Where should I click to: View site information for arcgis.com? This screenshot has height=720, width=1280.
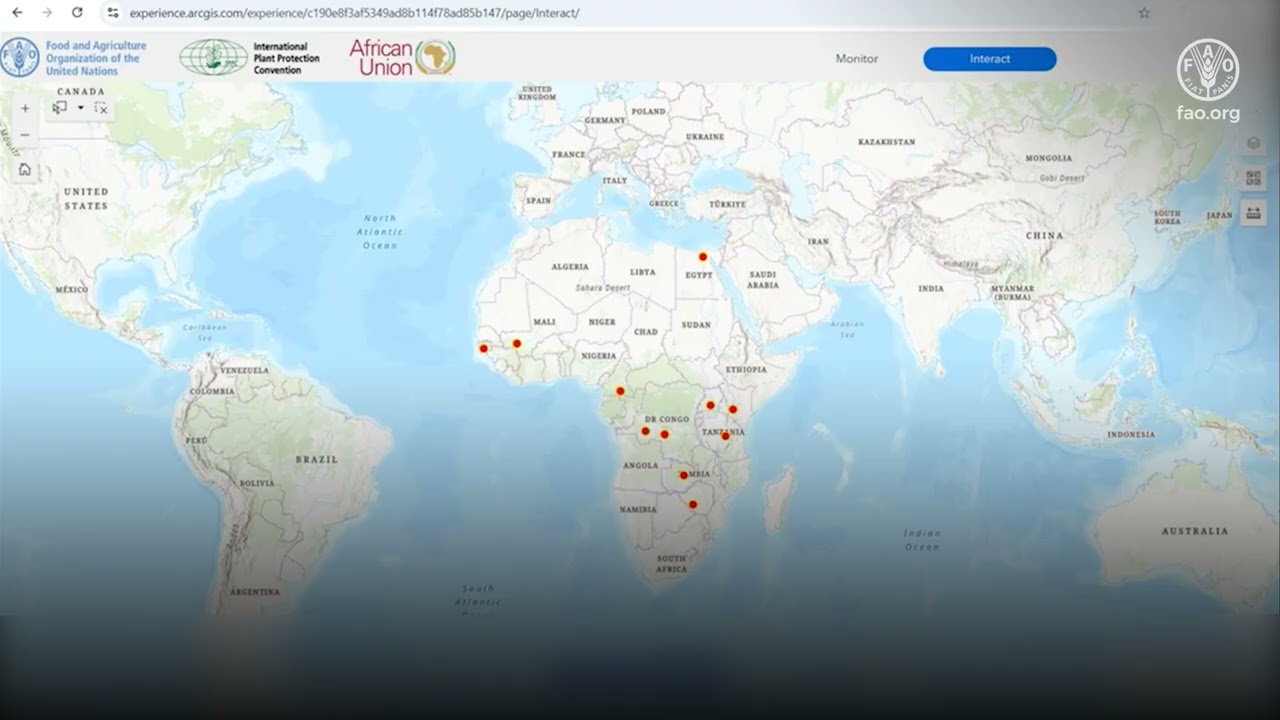tap(113, 13)
